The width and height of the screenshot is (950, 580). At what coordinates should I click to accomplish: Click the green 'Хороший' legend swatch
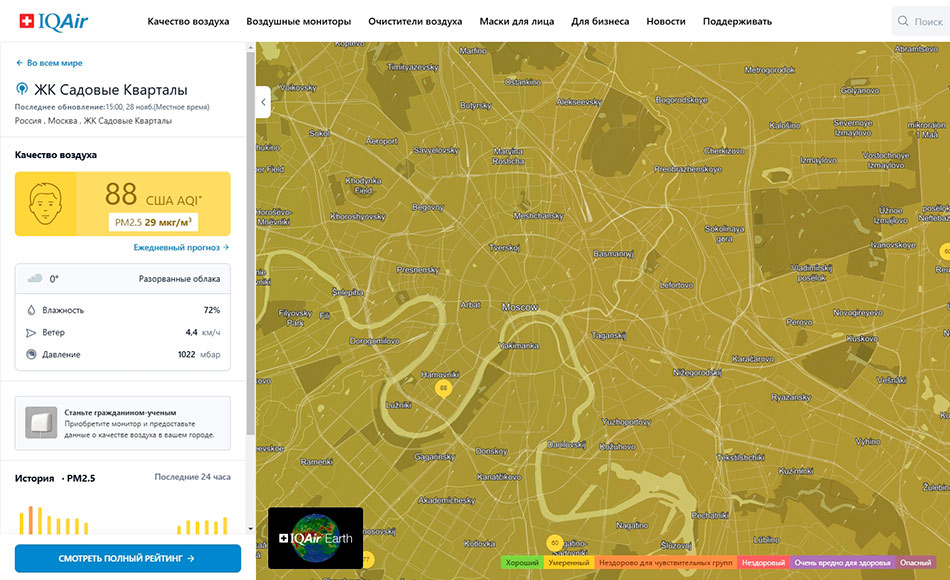tap(522, 562)
